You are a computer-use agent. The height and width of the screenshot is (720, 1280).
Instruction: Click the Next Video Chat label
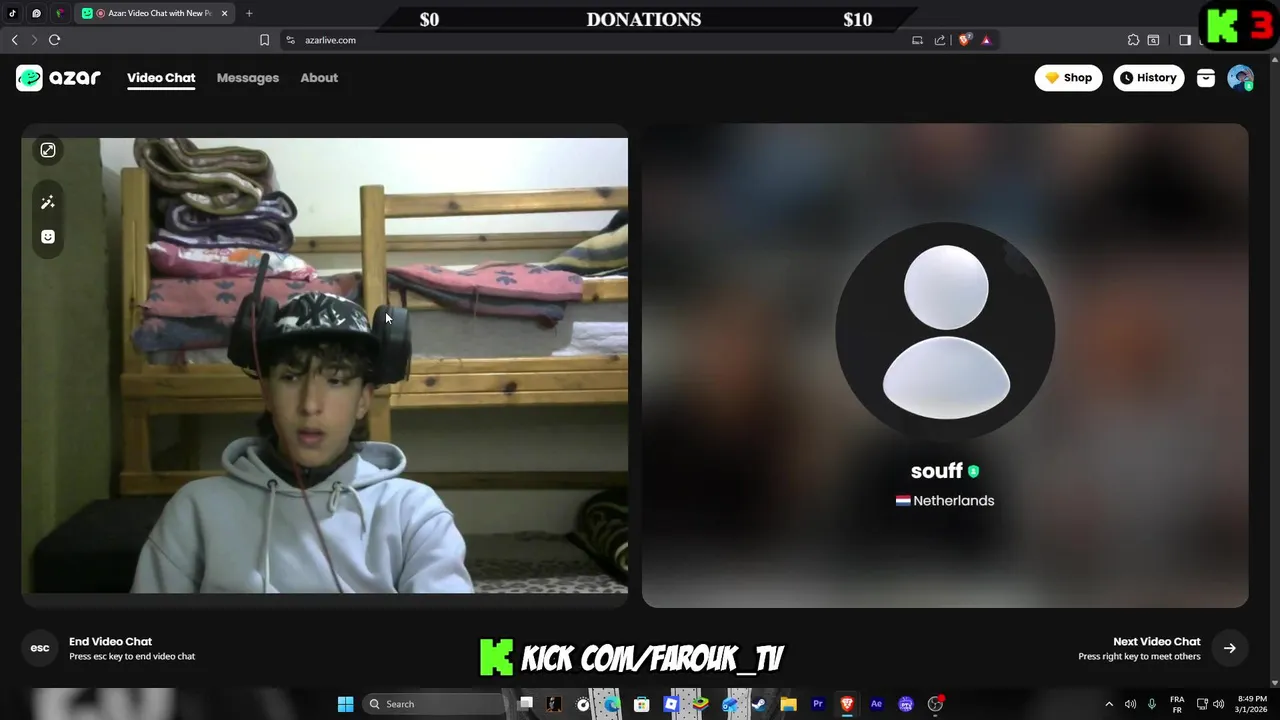1156,642
